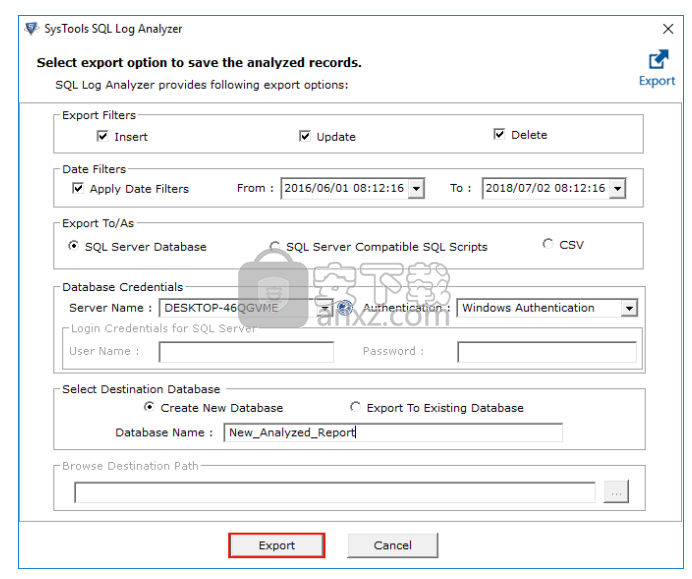Click the 'Select Destination Database' label
This screenshot has width=692, height=579.
[141, 389]
